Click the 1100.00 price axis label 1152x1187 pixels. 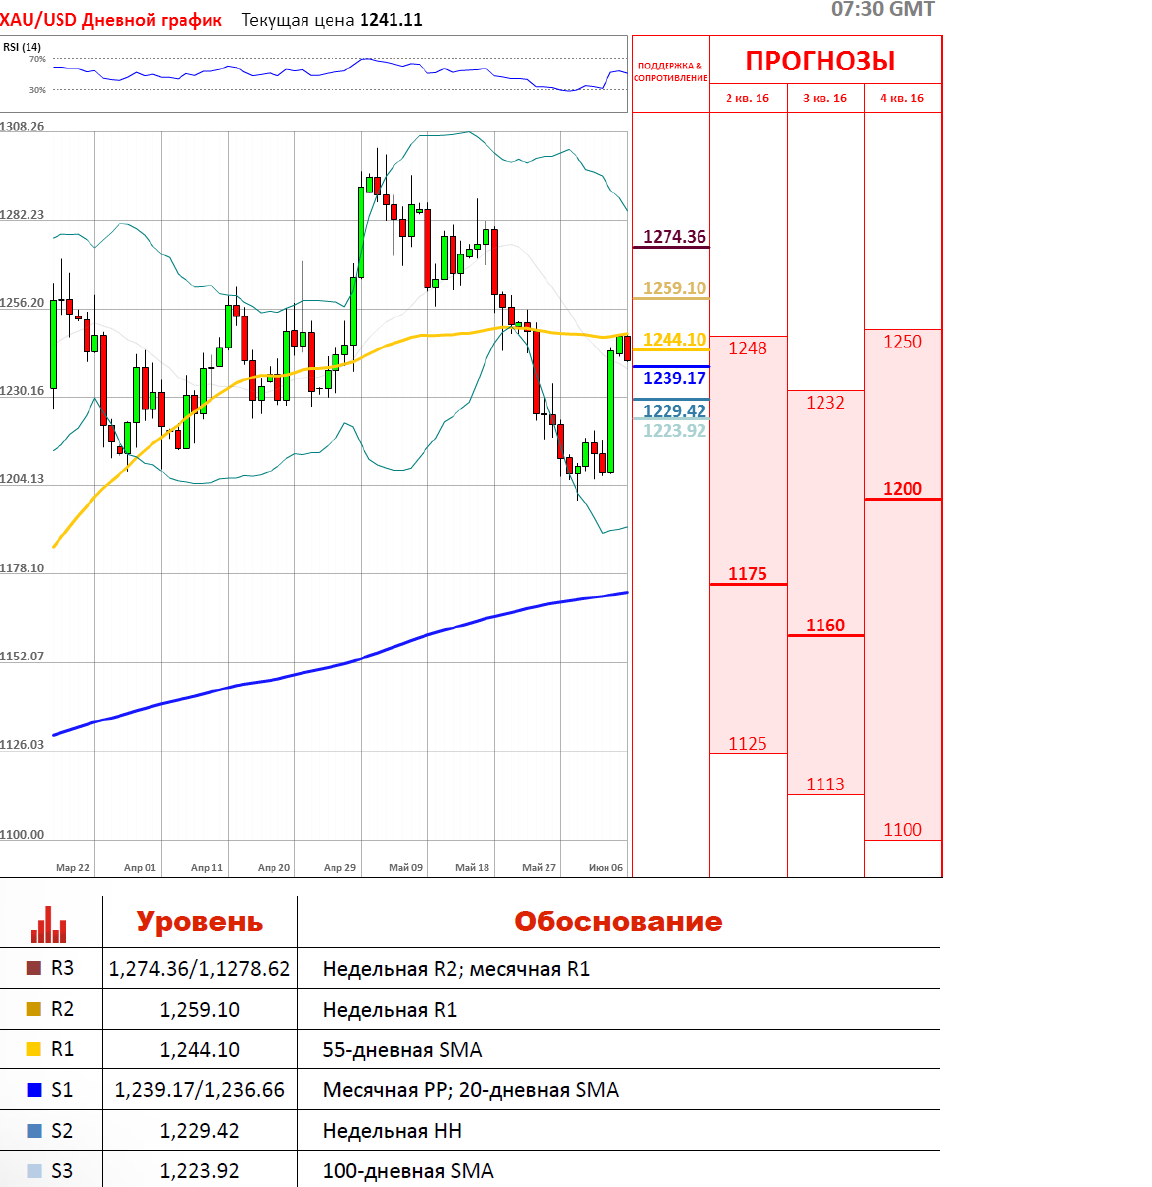pos(21,834)
